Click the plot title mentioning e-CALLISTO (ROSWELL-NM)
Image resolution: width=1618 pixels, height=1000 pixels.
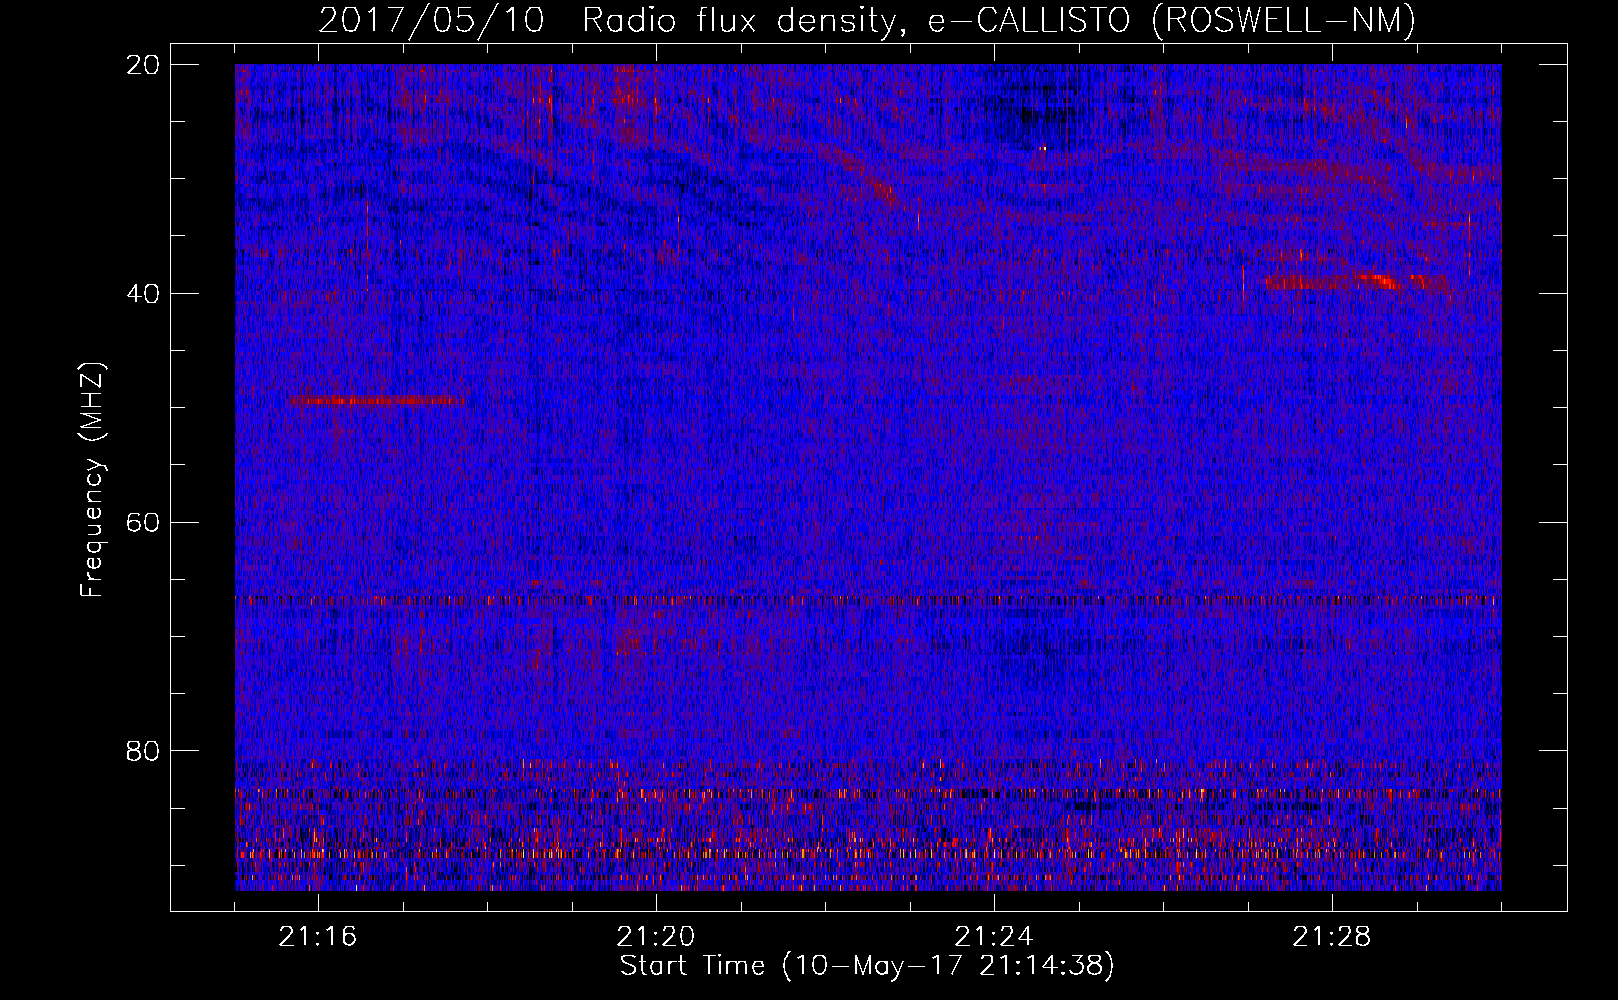coord(867,20)
